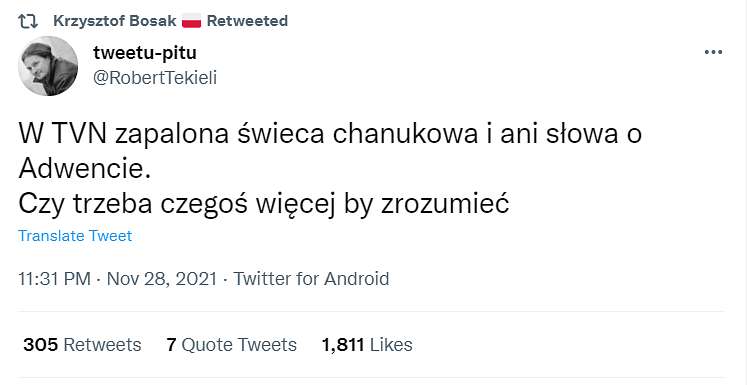The width and height of the screenshot is (747, 385).
Task: Click the 1,811 likes count number
Action: (x=343, y=344)
